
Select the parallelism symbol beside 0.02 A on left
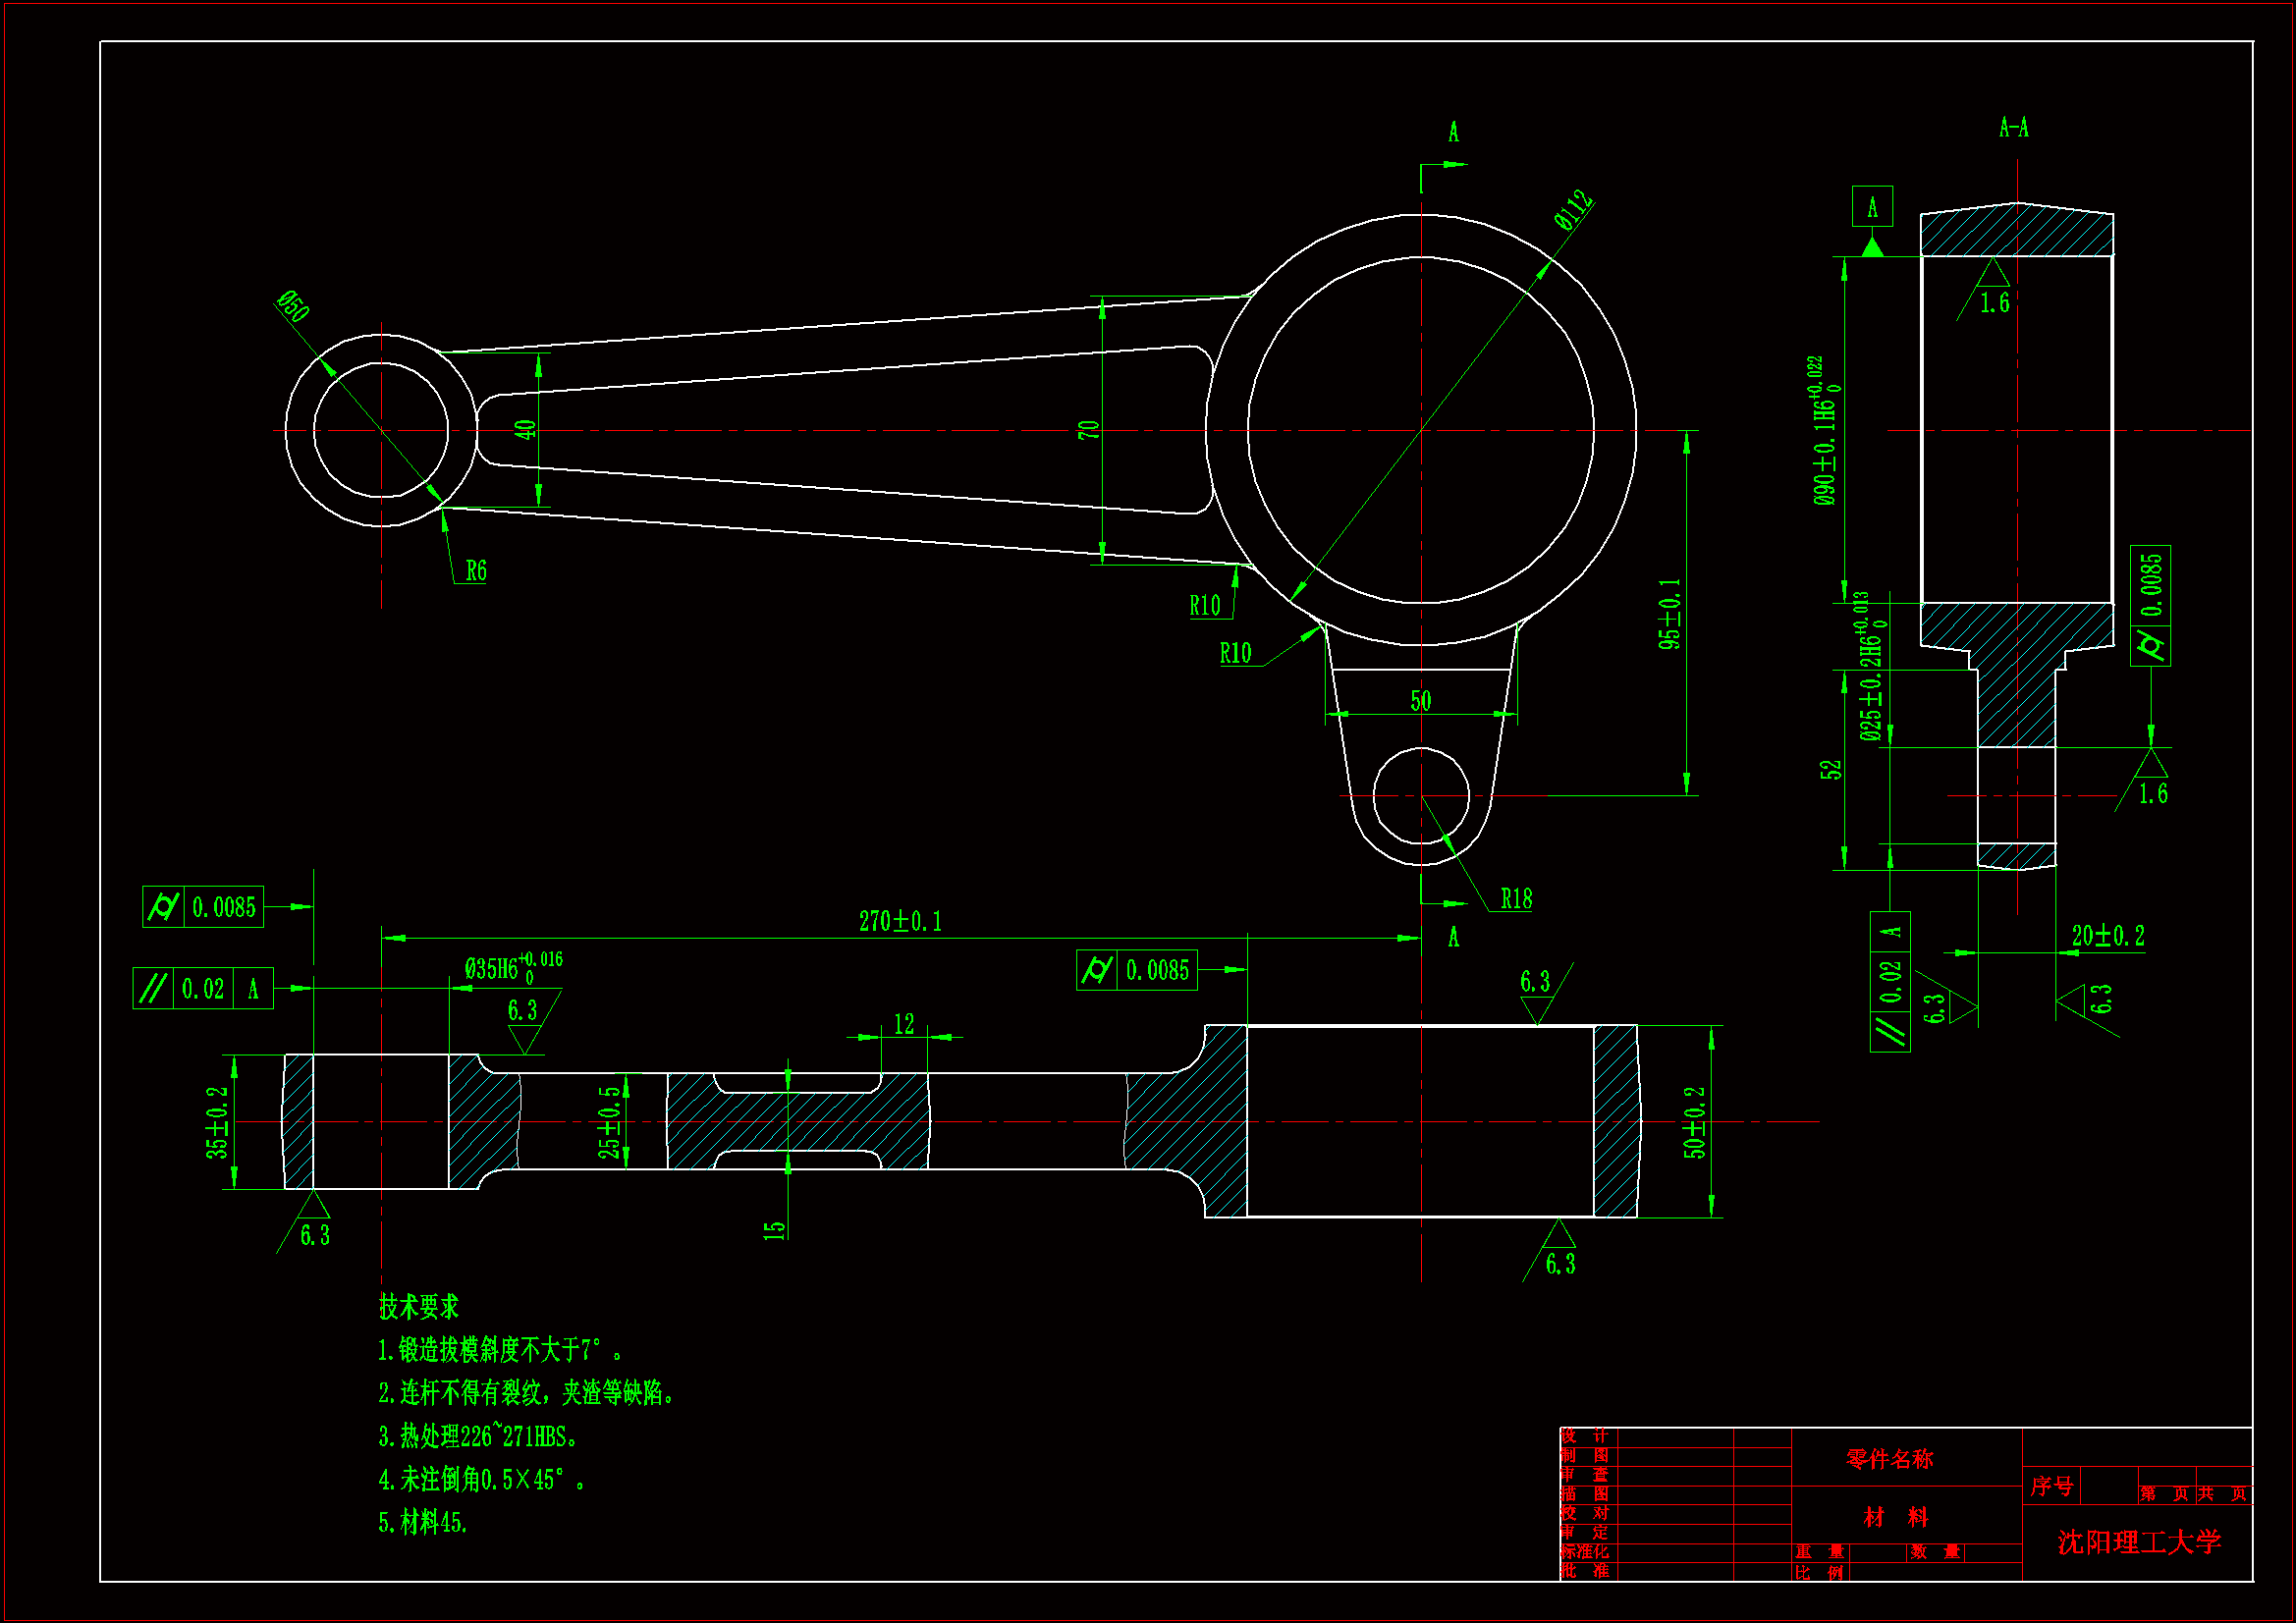pyautogui.click(x=153, y=989)
